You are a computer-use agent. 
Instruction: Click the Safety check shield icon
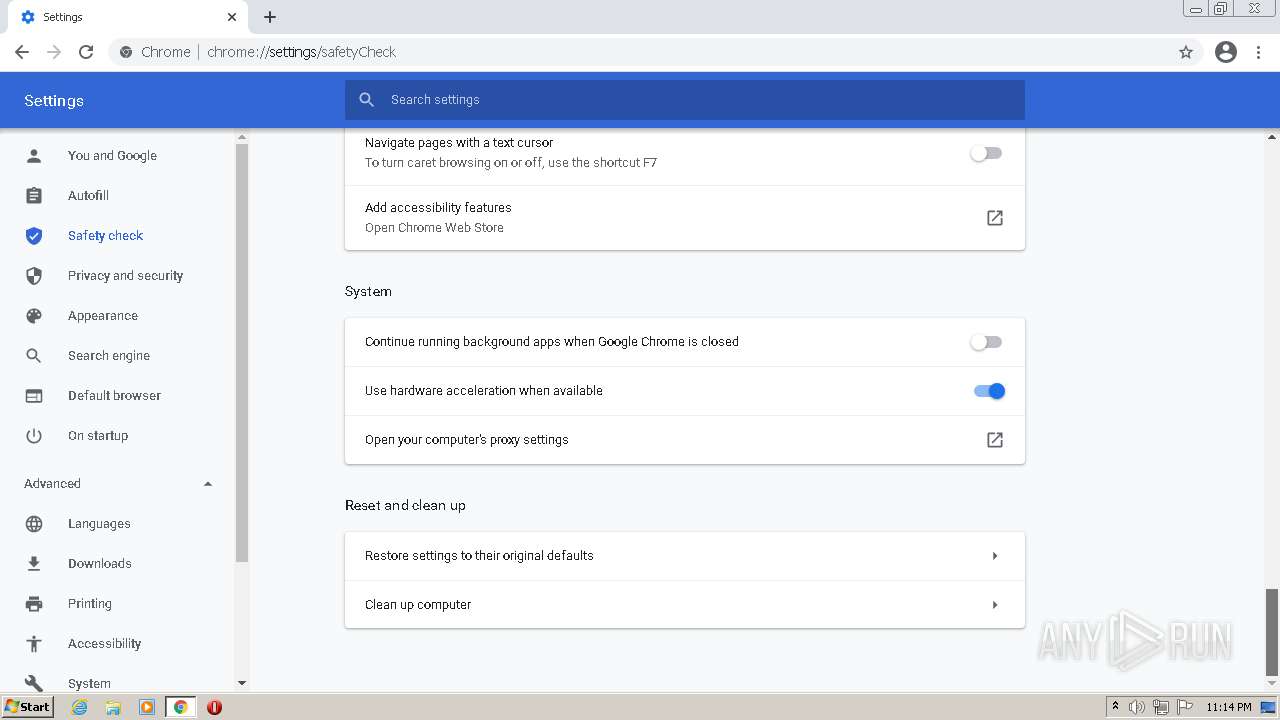coord(34,236)
